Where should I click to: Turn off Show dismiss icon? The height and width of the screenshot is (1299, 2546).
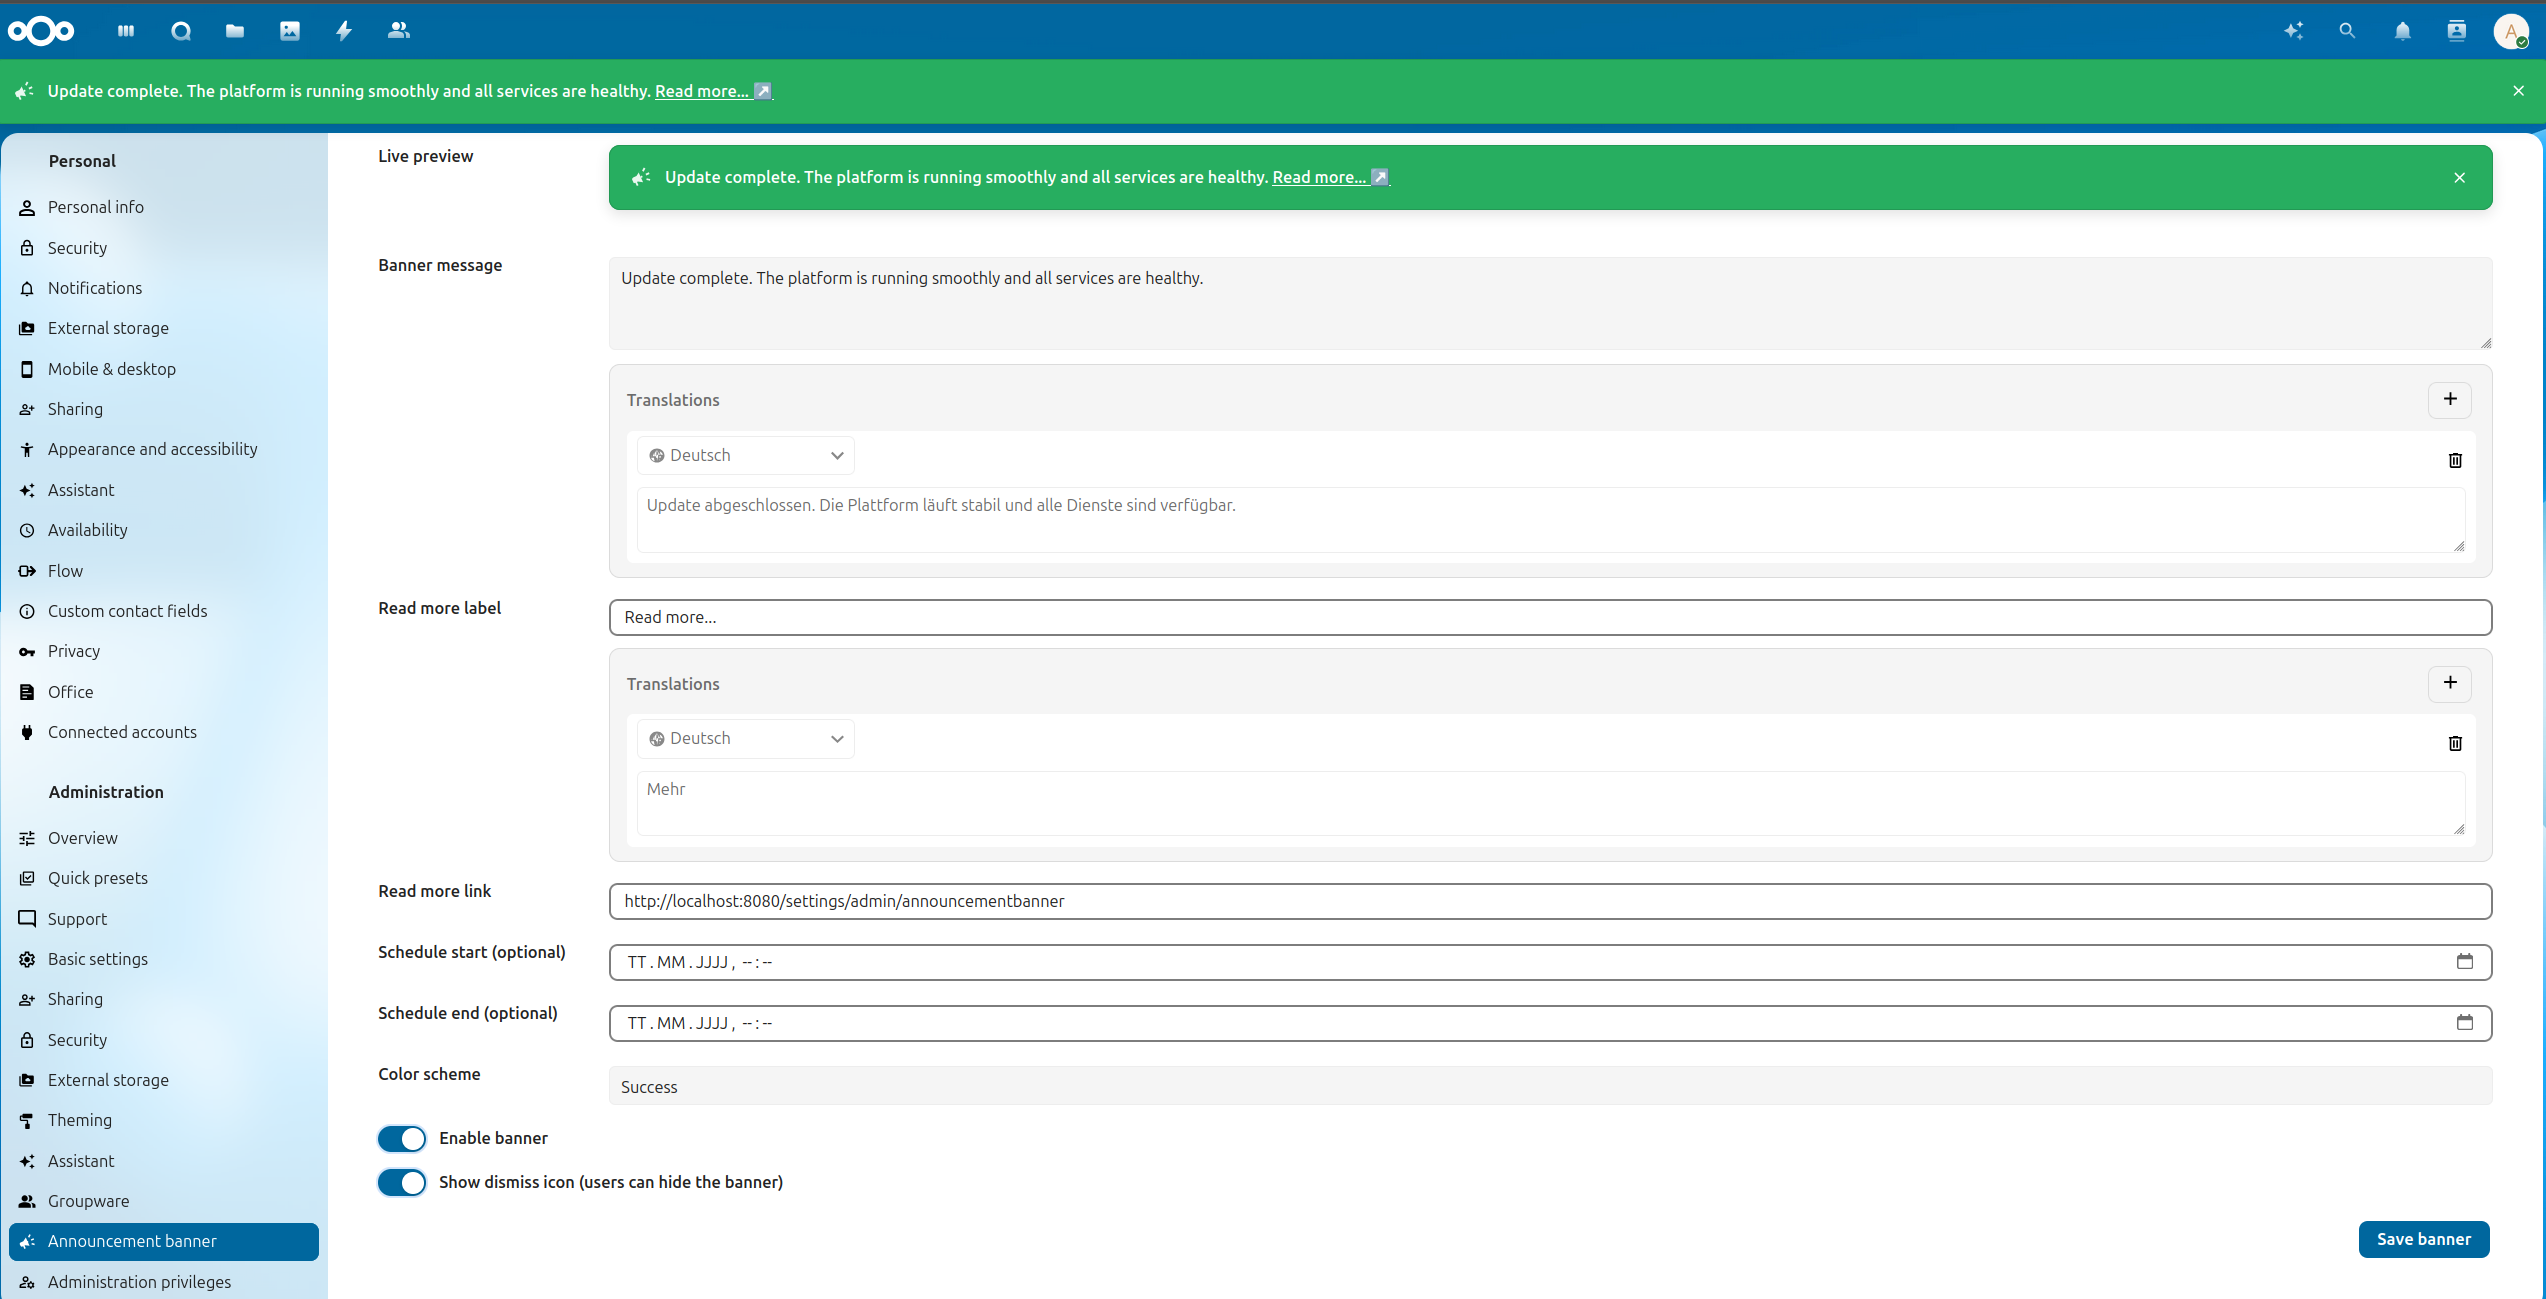tap(401, 1182)
